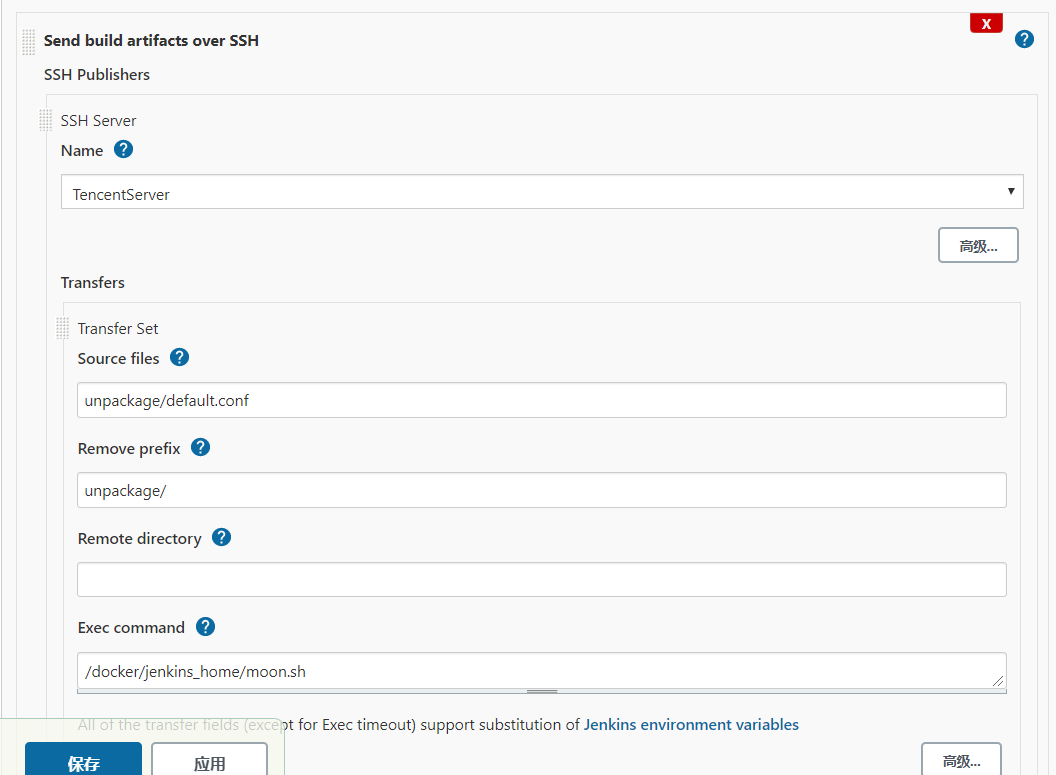Screen dimensions: 1056x775
Task: Click the empty Remote directory field
Action: [540, 579]
